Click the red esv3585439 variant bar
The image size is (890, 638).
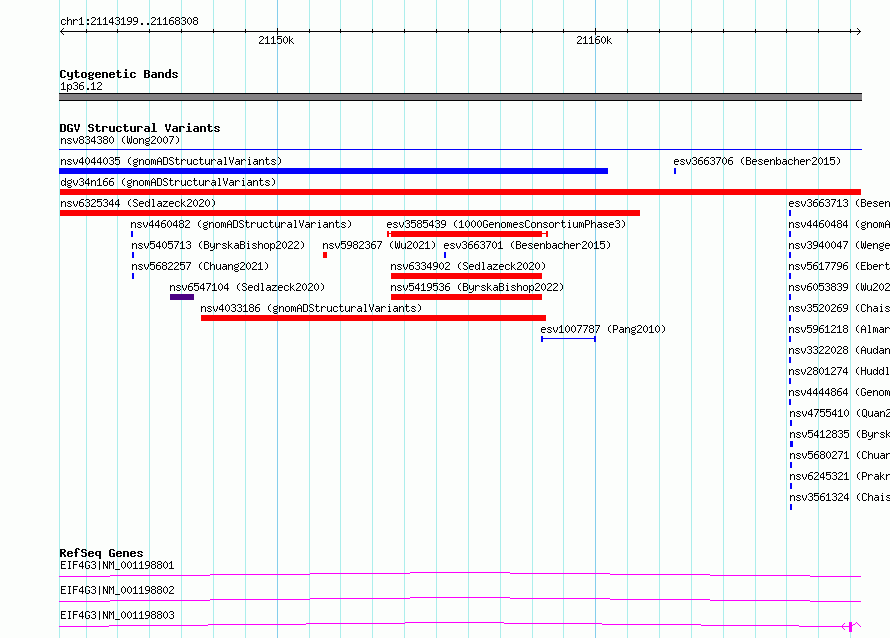[x=467, y=234]
